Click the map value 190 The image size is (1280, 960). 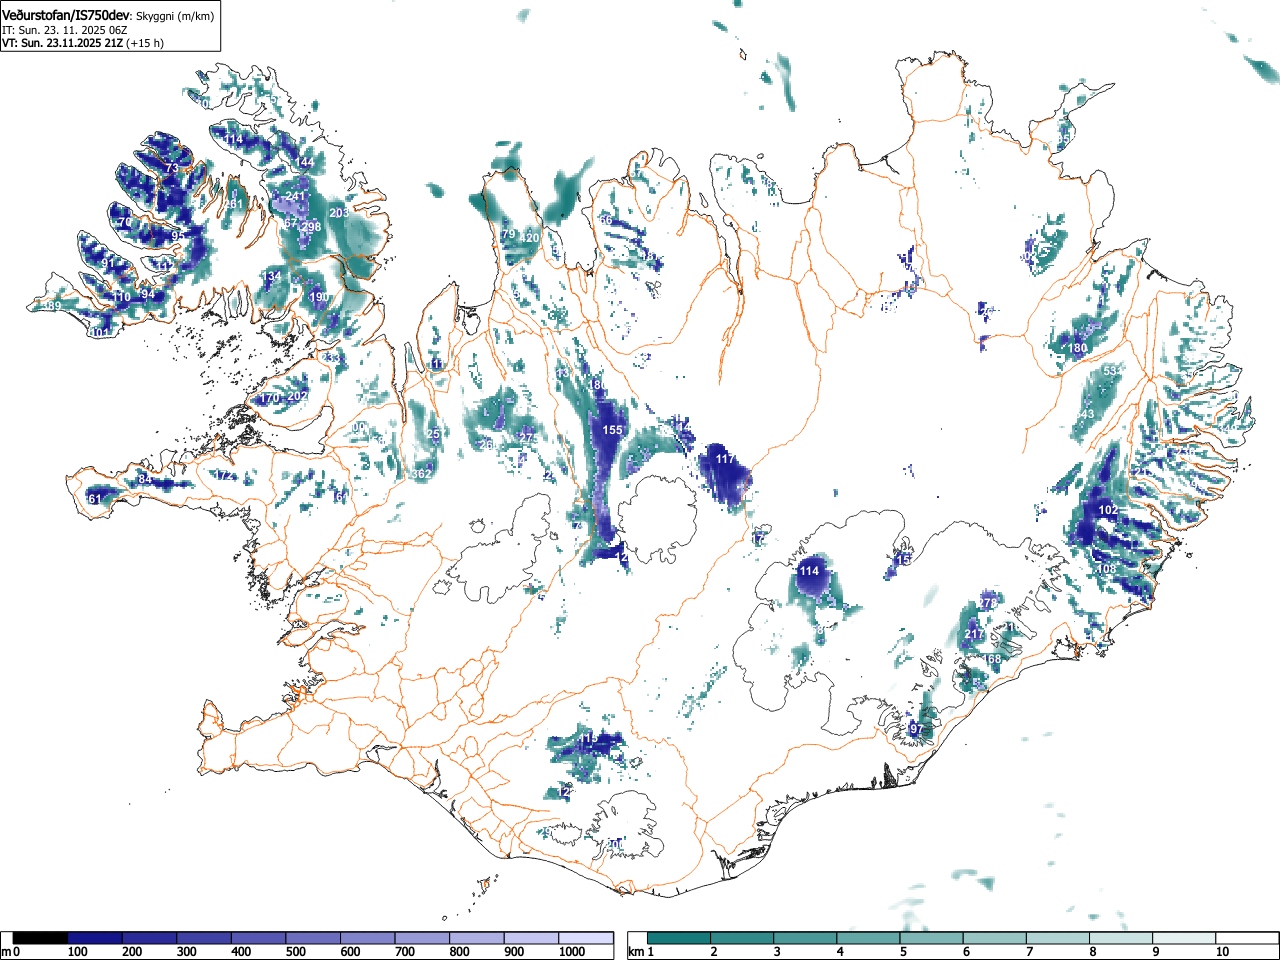click(x=319, y=298)
